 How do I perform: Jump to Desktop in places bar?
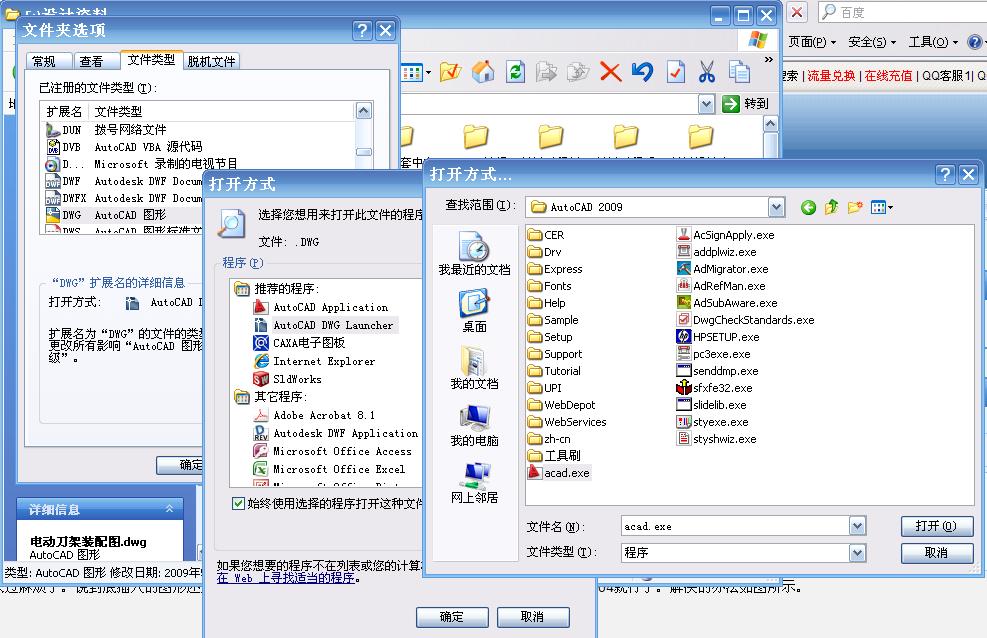pyautogui.click(x=474, y=311)
